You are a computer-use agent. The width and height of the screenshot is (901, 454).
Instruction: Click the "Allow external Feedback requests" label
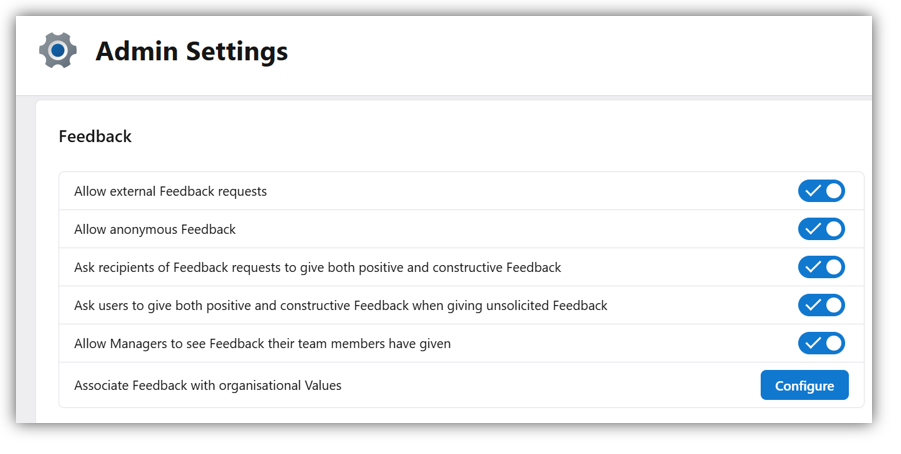click(170, 191)
